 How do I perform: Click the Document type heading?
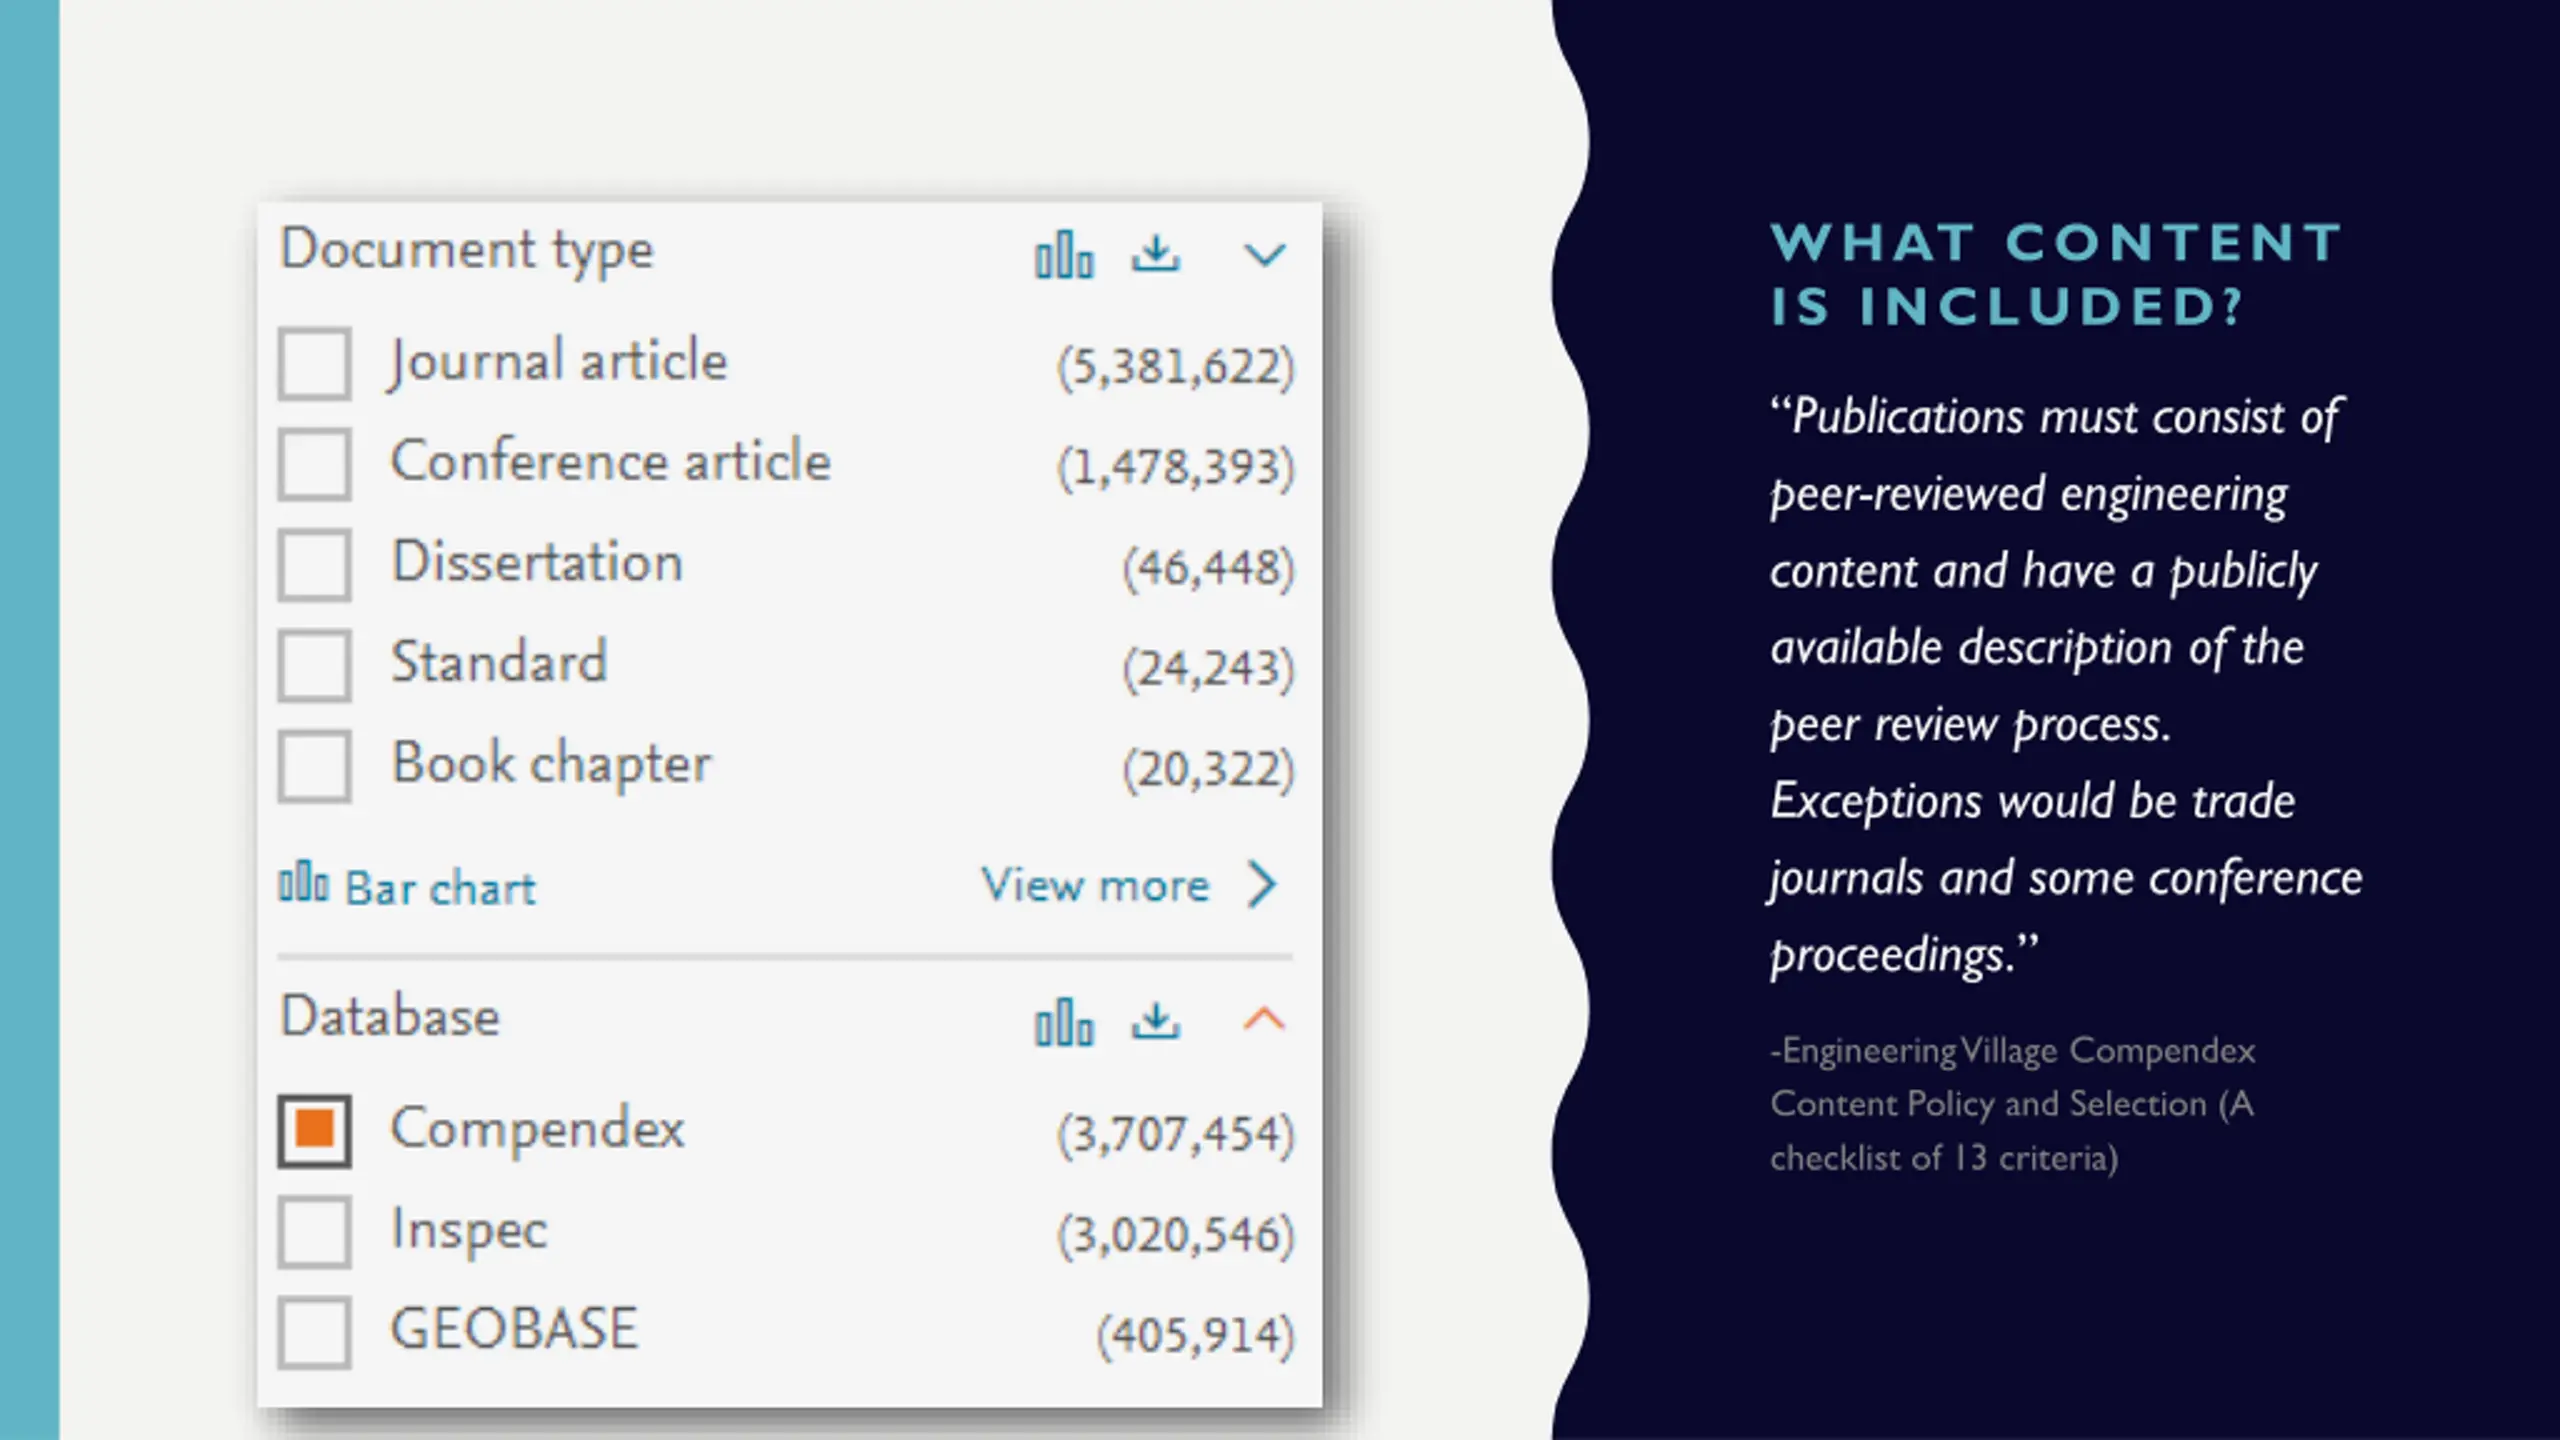(466, 250)
